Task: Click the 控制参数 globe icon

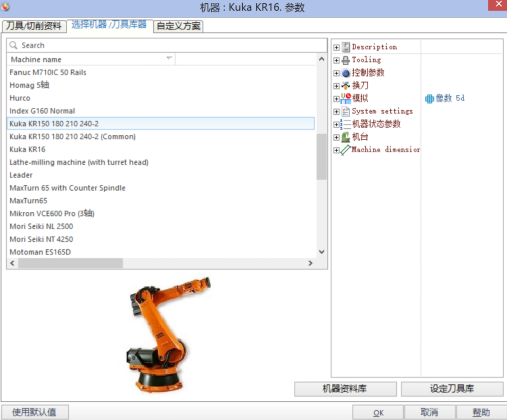Action: click(346, 73)
